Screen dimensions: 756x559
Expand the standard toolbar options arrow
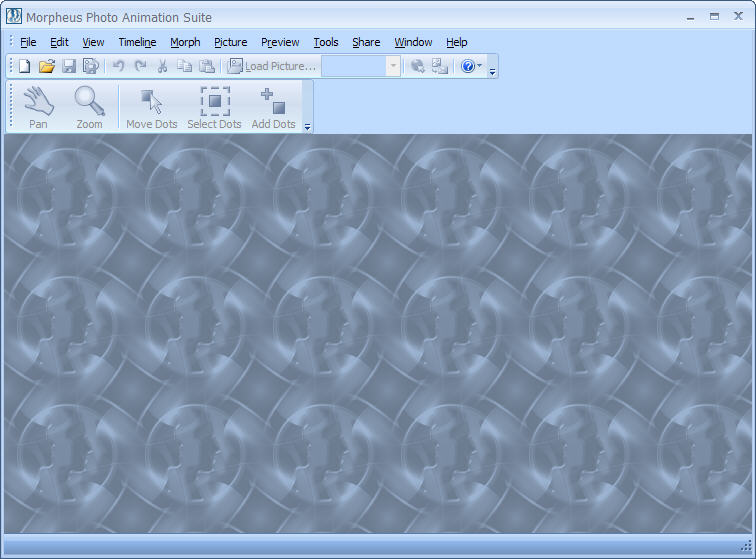pyautogui.click(x=493, y=70)
